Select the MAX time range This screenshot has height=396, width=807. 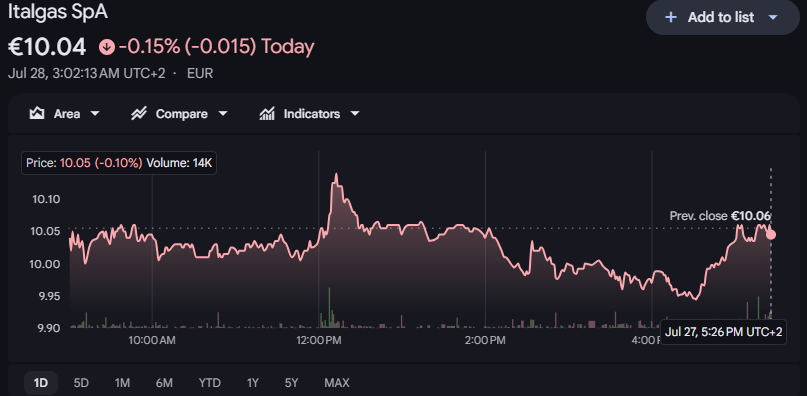pyautogui.click(x=337, y=383)
